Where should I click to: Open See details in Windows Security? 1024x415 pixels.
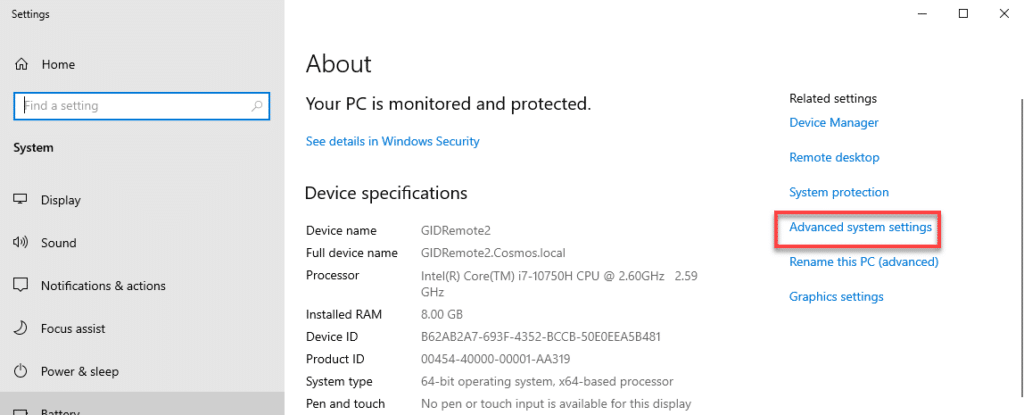[x=392, y=142]
